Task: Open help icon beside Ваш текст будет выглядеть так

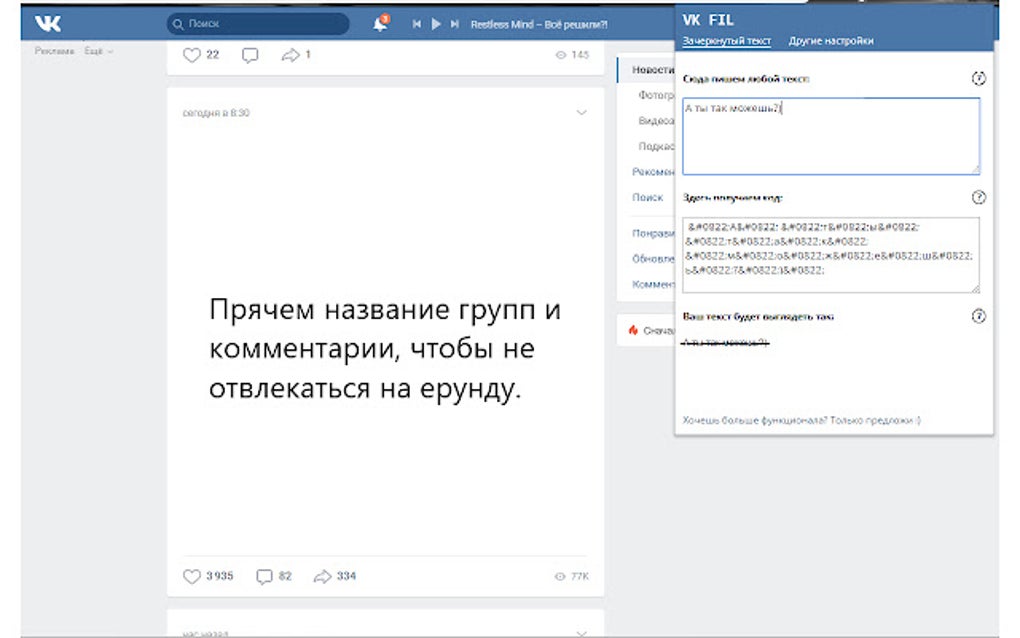Action: pos(978,317)
